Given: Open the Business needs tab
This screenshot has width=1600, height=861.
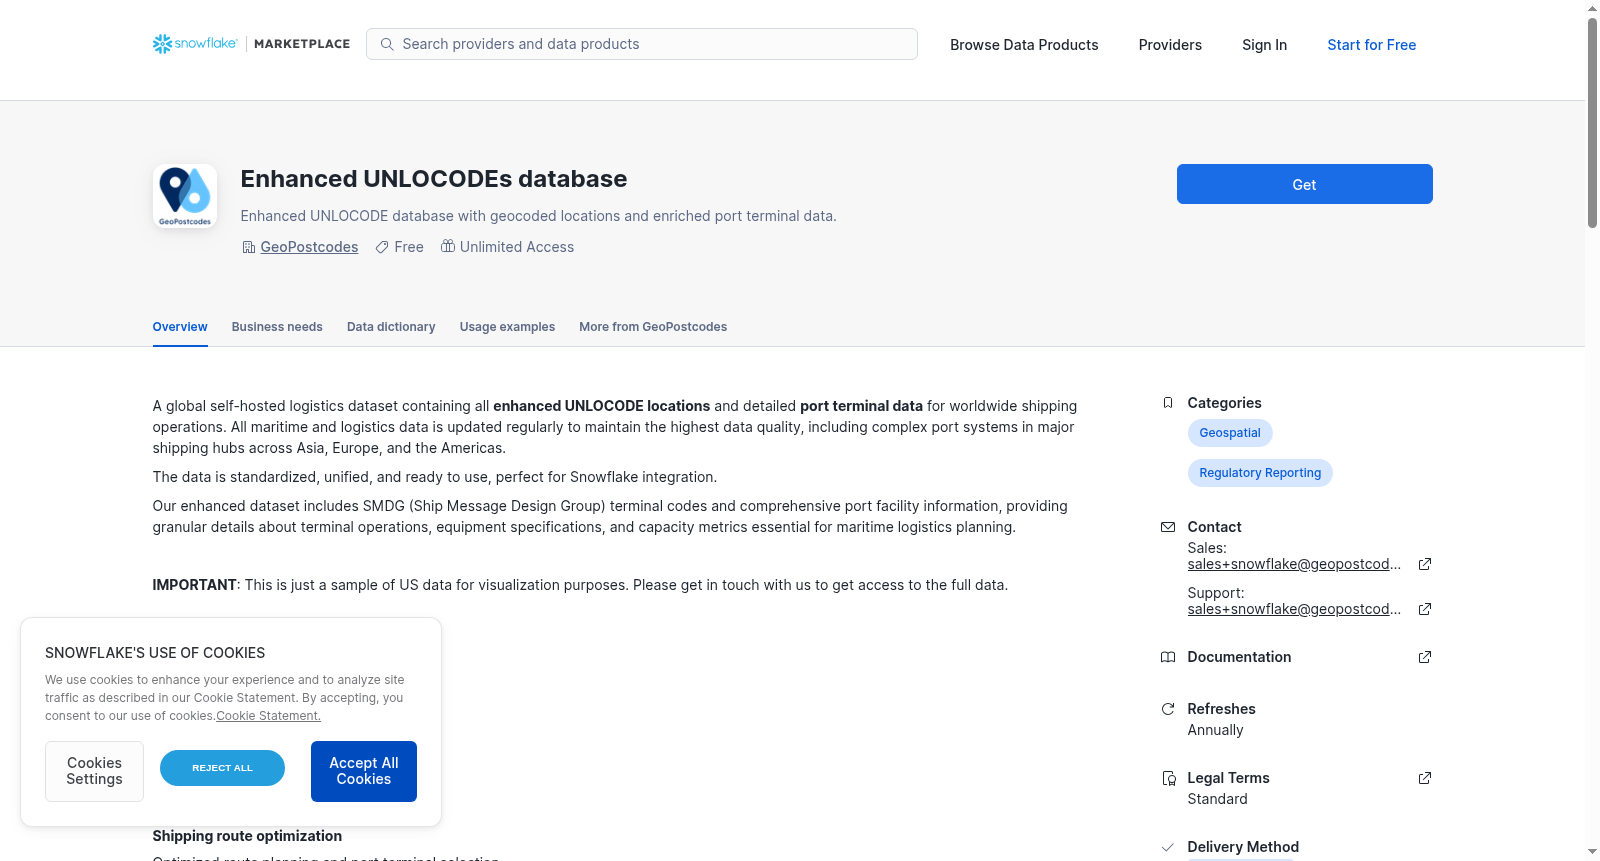Looking at the screenshot, I should coord(277,327).
